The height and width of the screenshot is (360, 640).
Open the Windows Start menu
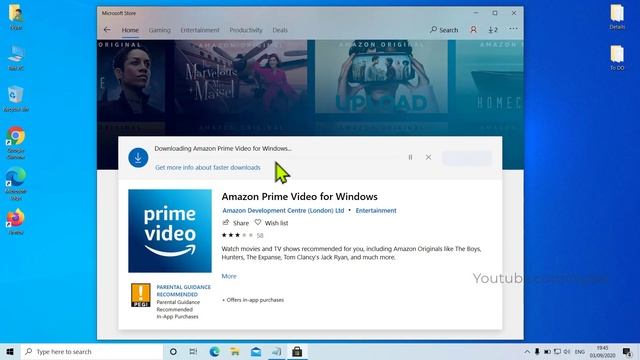[10, 351]
